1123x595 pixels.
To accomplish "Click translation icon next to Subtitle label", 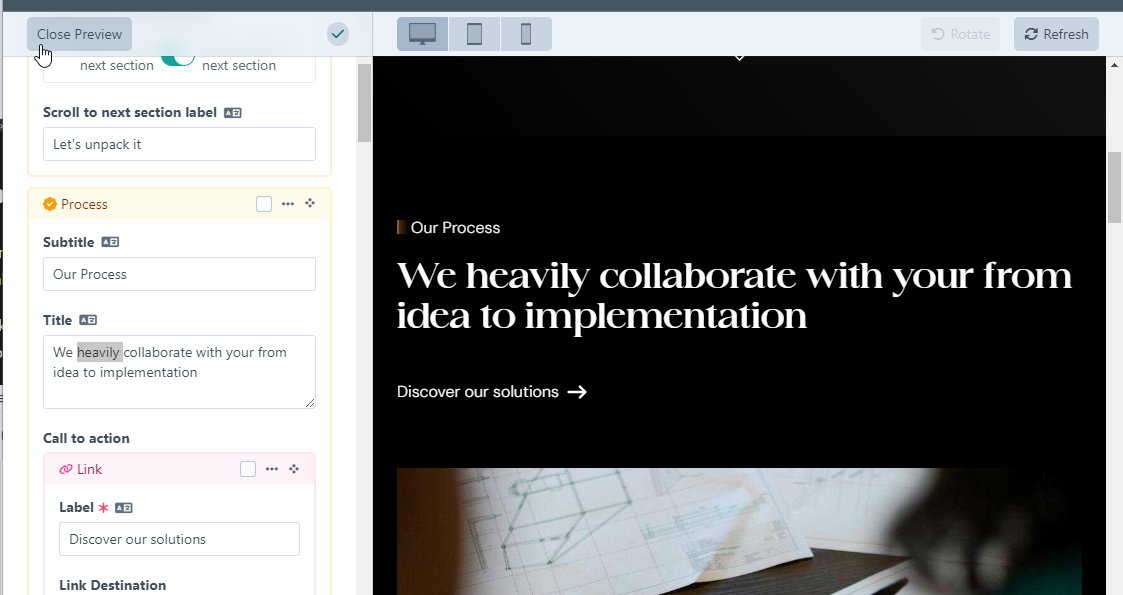I will (x=110, y=242).
